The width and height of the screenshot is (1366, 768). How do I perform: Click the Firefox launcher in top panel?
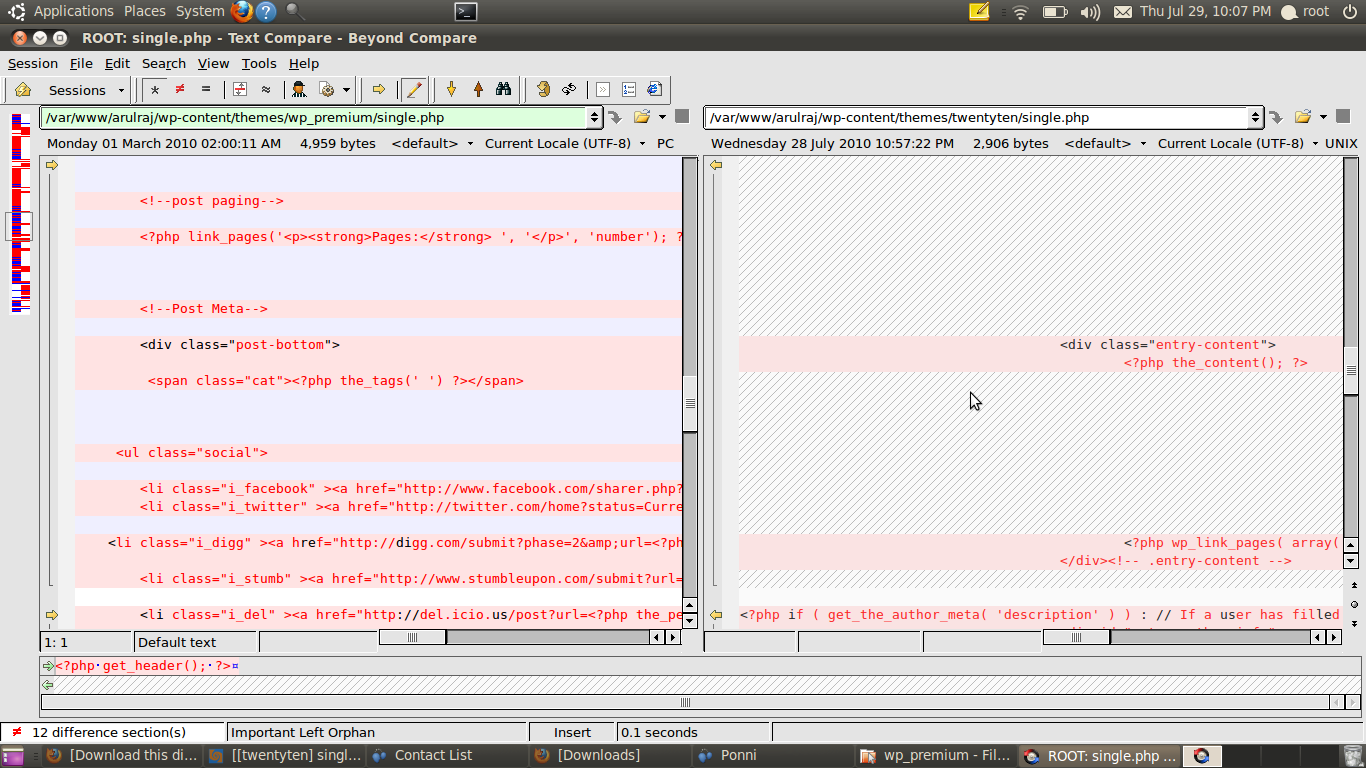coord(241,12)
